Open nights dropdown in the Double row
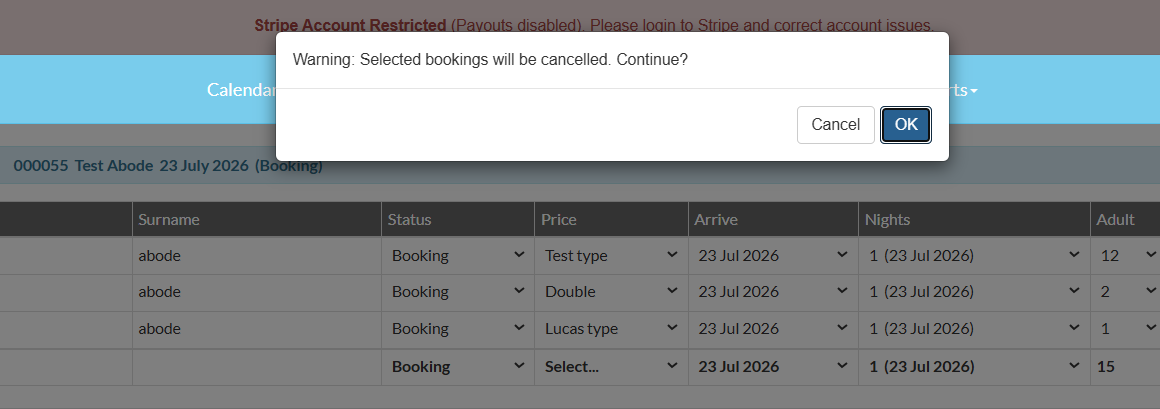 974,292
